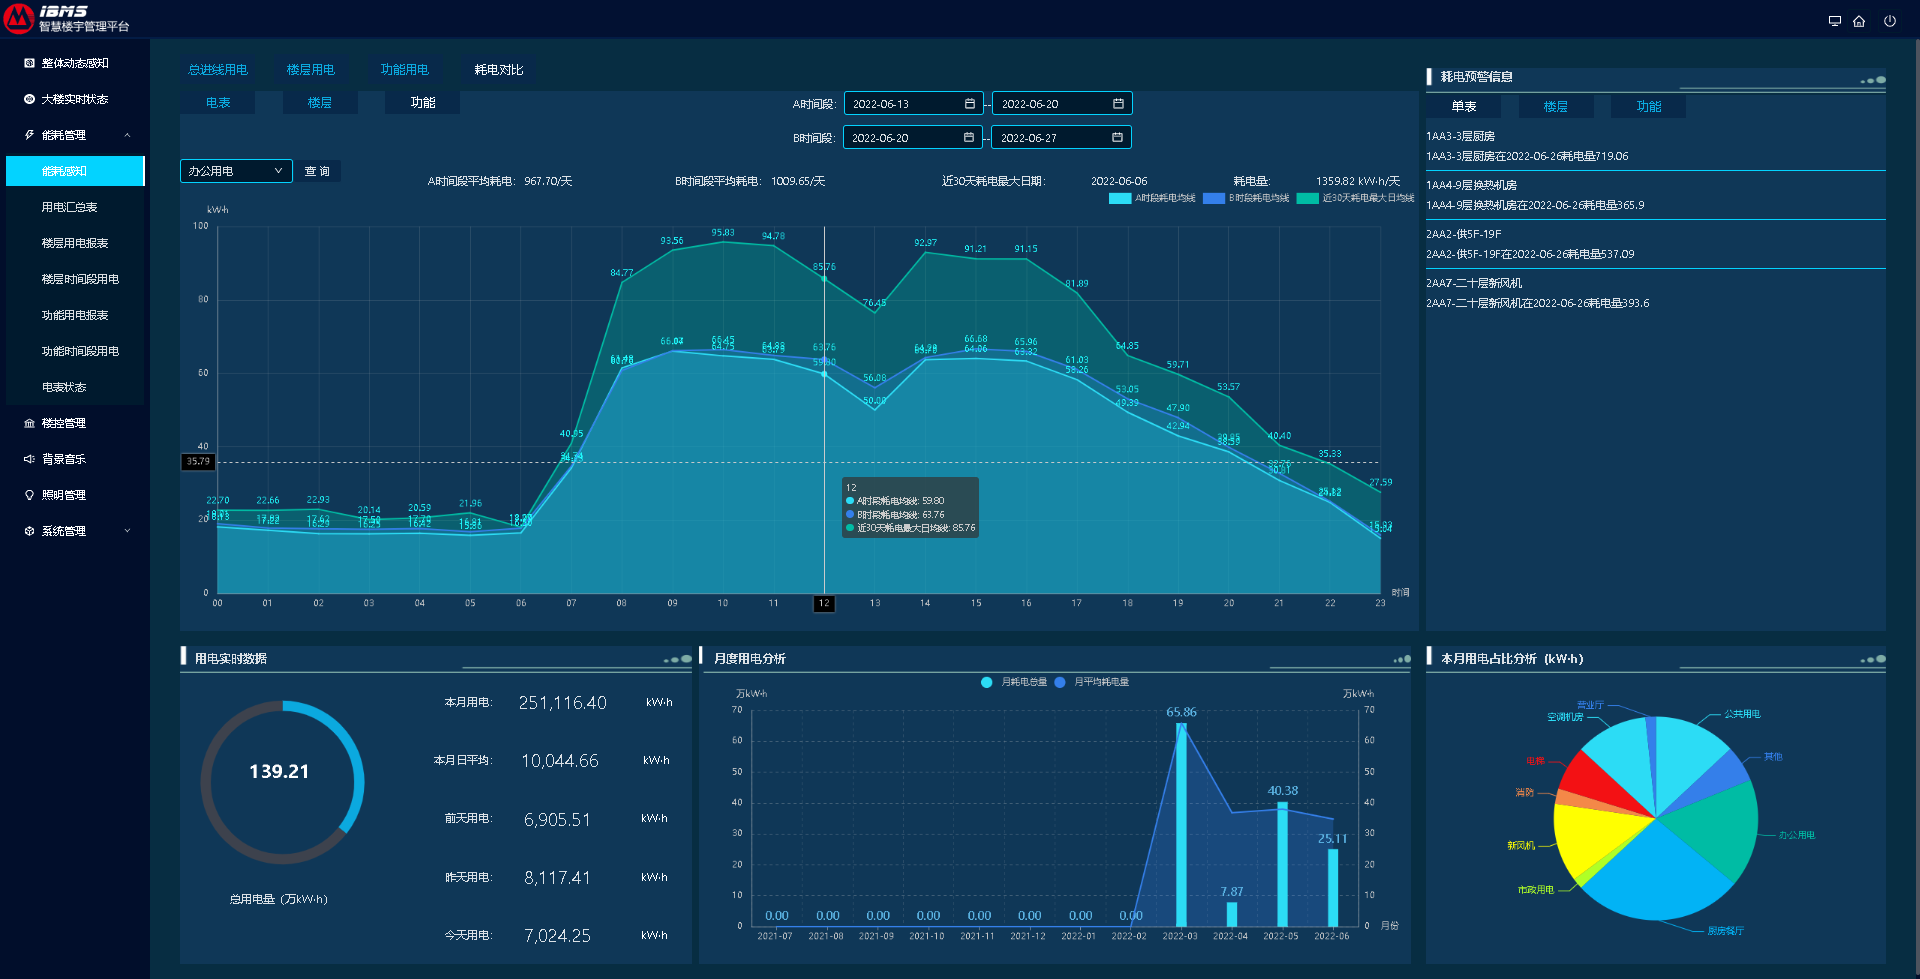Click the 照明管理 light bulb icon
The height and width of the screenshot is (979, 1920).
pos(29,495)
